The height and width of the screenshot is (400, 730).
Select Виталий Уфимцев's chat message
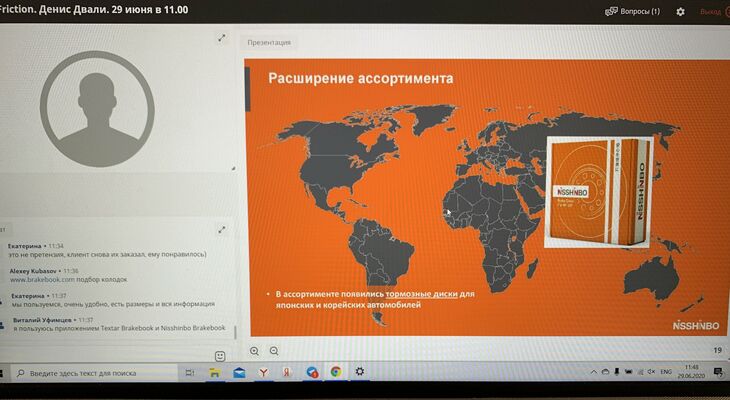pyautogui.click(x=119, y=324)
